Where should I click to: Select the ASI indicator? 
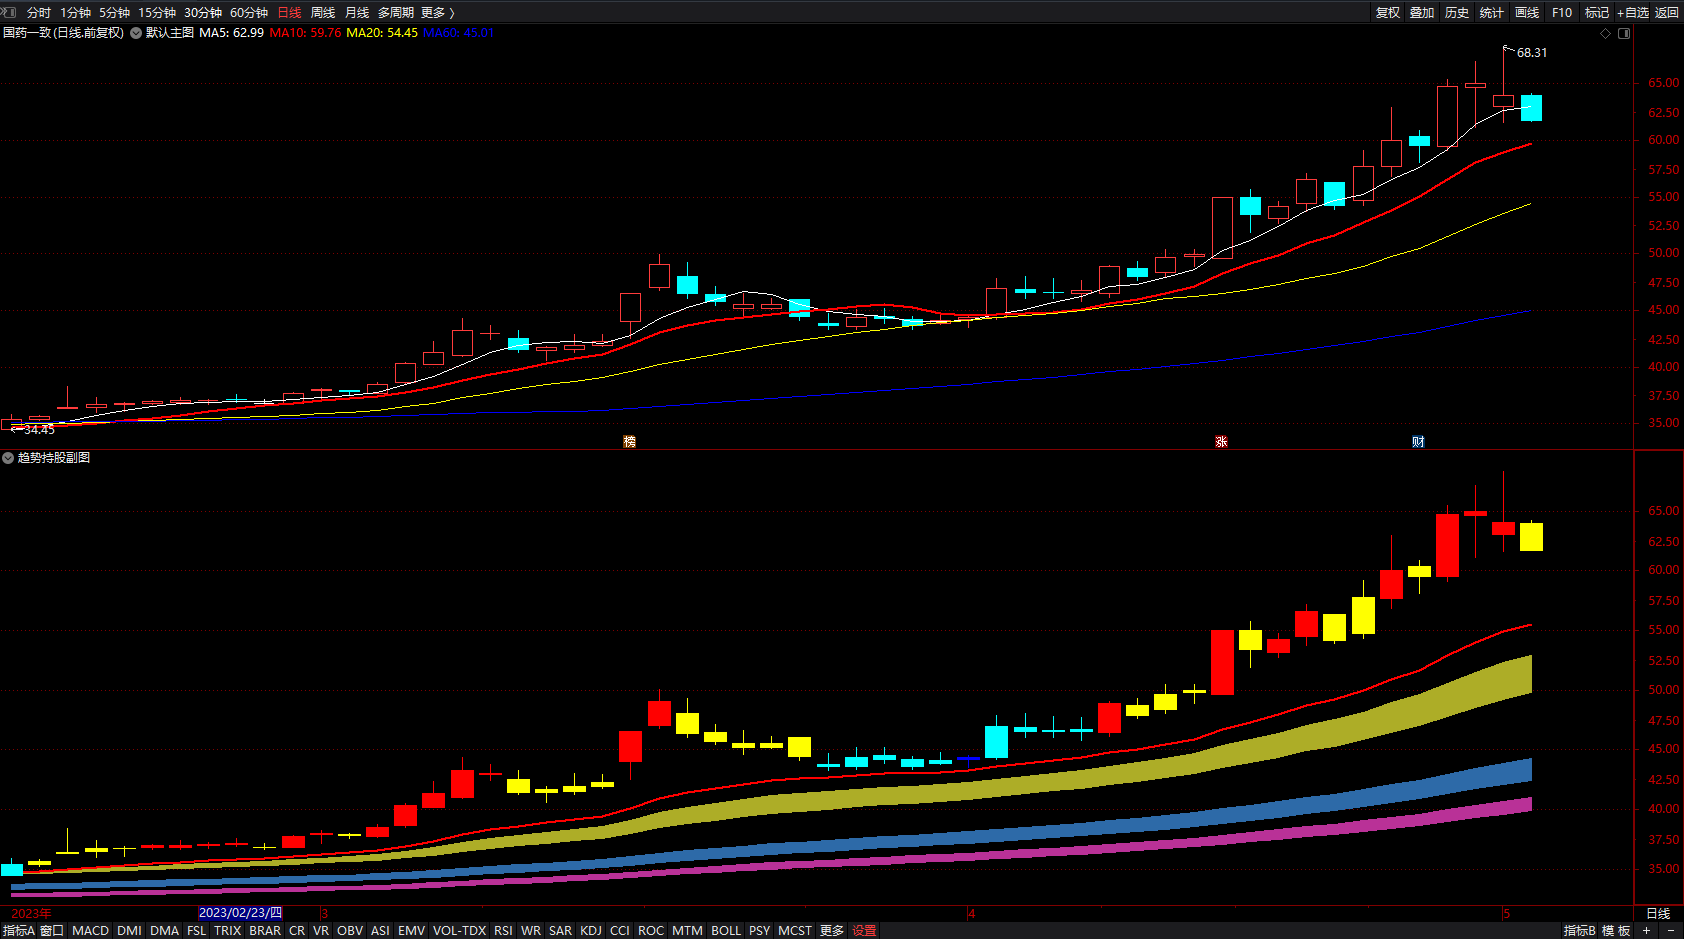(380, 930)
